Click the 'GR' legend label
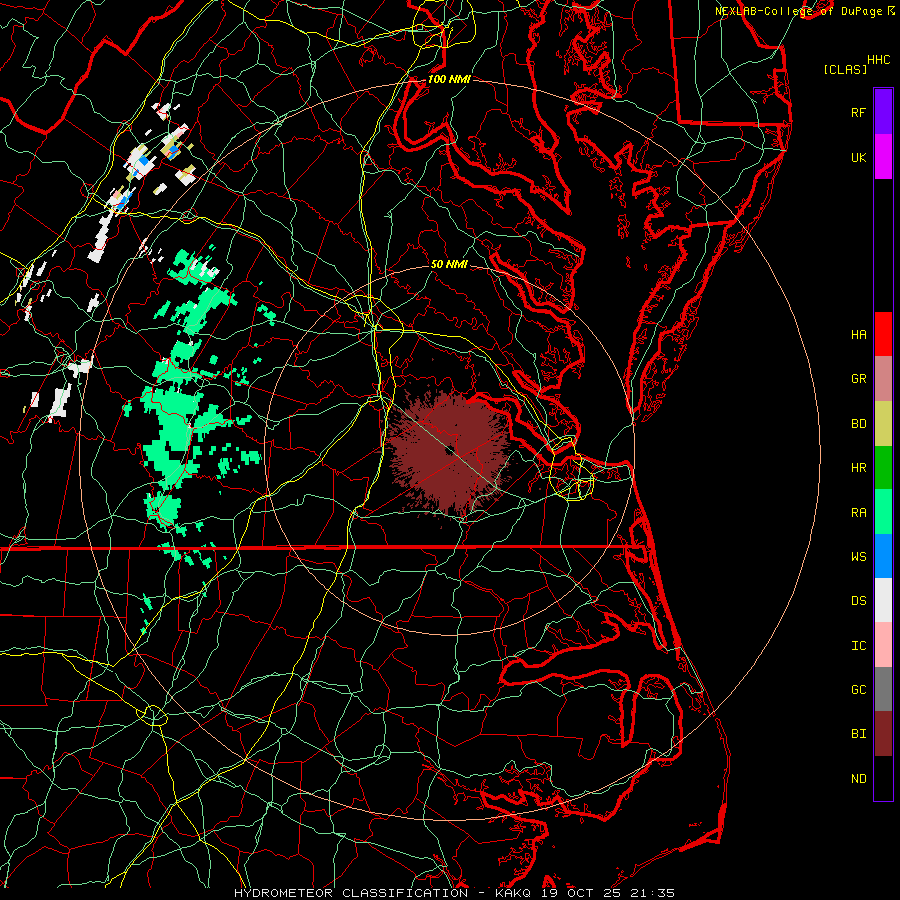 [x=858, y=379]
